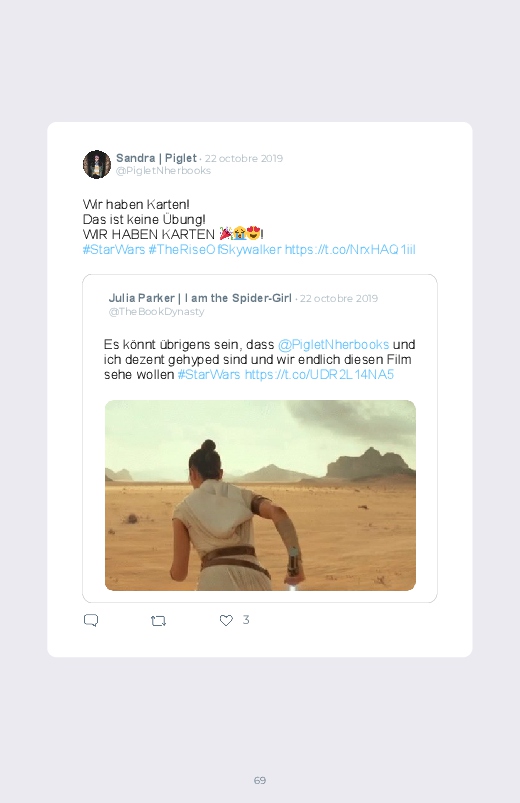Click the Sandra | Piglet display name
Viewport: 520px width, 803px height.
(x=156, y=158)
